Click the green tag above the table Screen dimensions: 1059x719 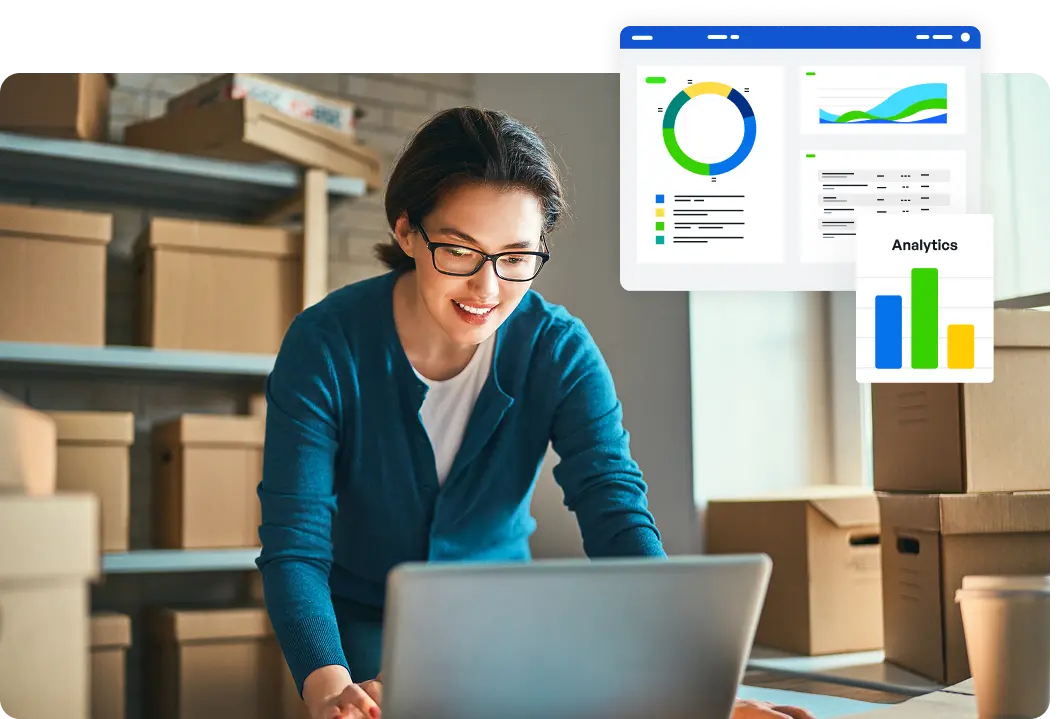click(810, 156)
